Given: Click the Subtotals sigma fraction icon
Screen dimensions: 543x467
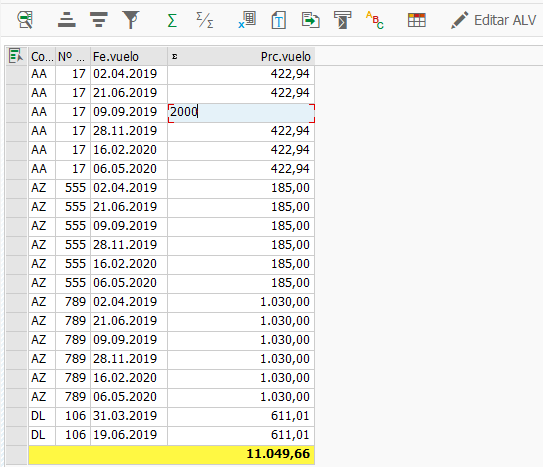Looking at the screenshot, I should pyautogui.click(x=205, y=20).
